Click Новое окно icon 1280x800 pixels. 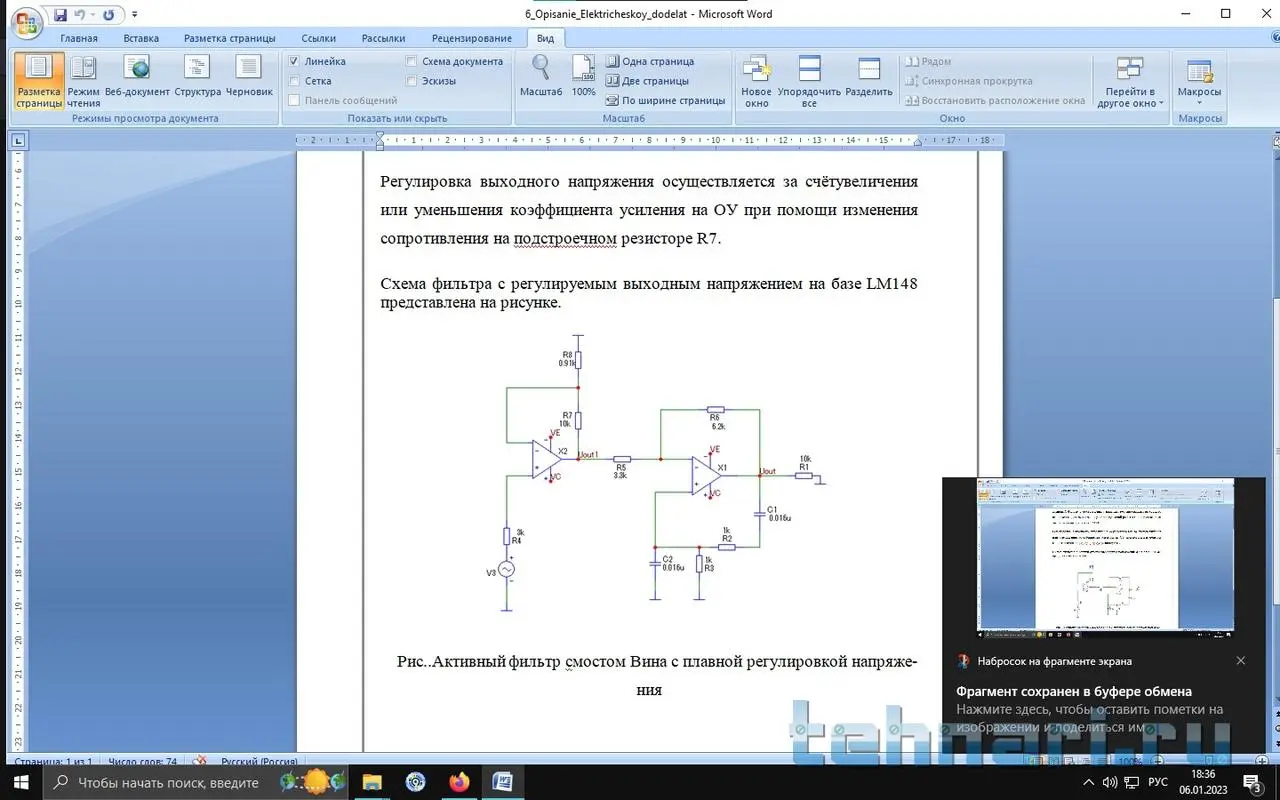tap(756, 80)
